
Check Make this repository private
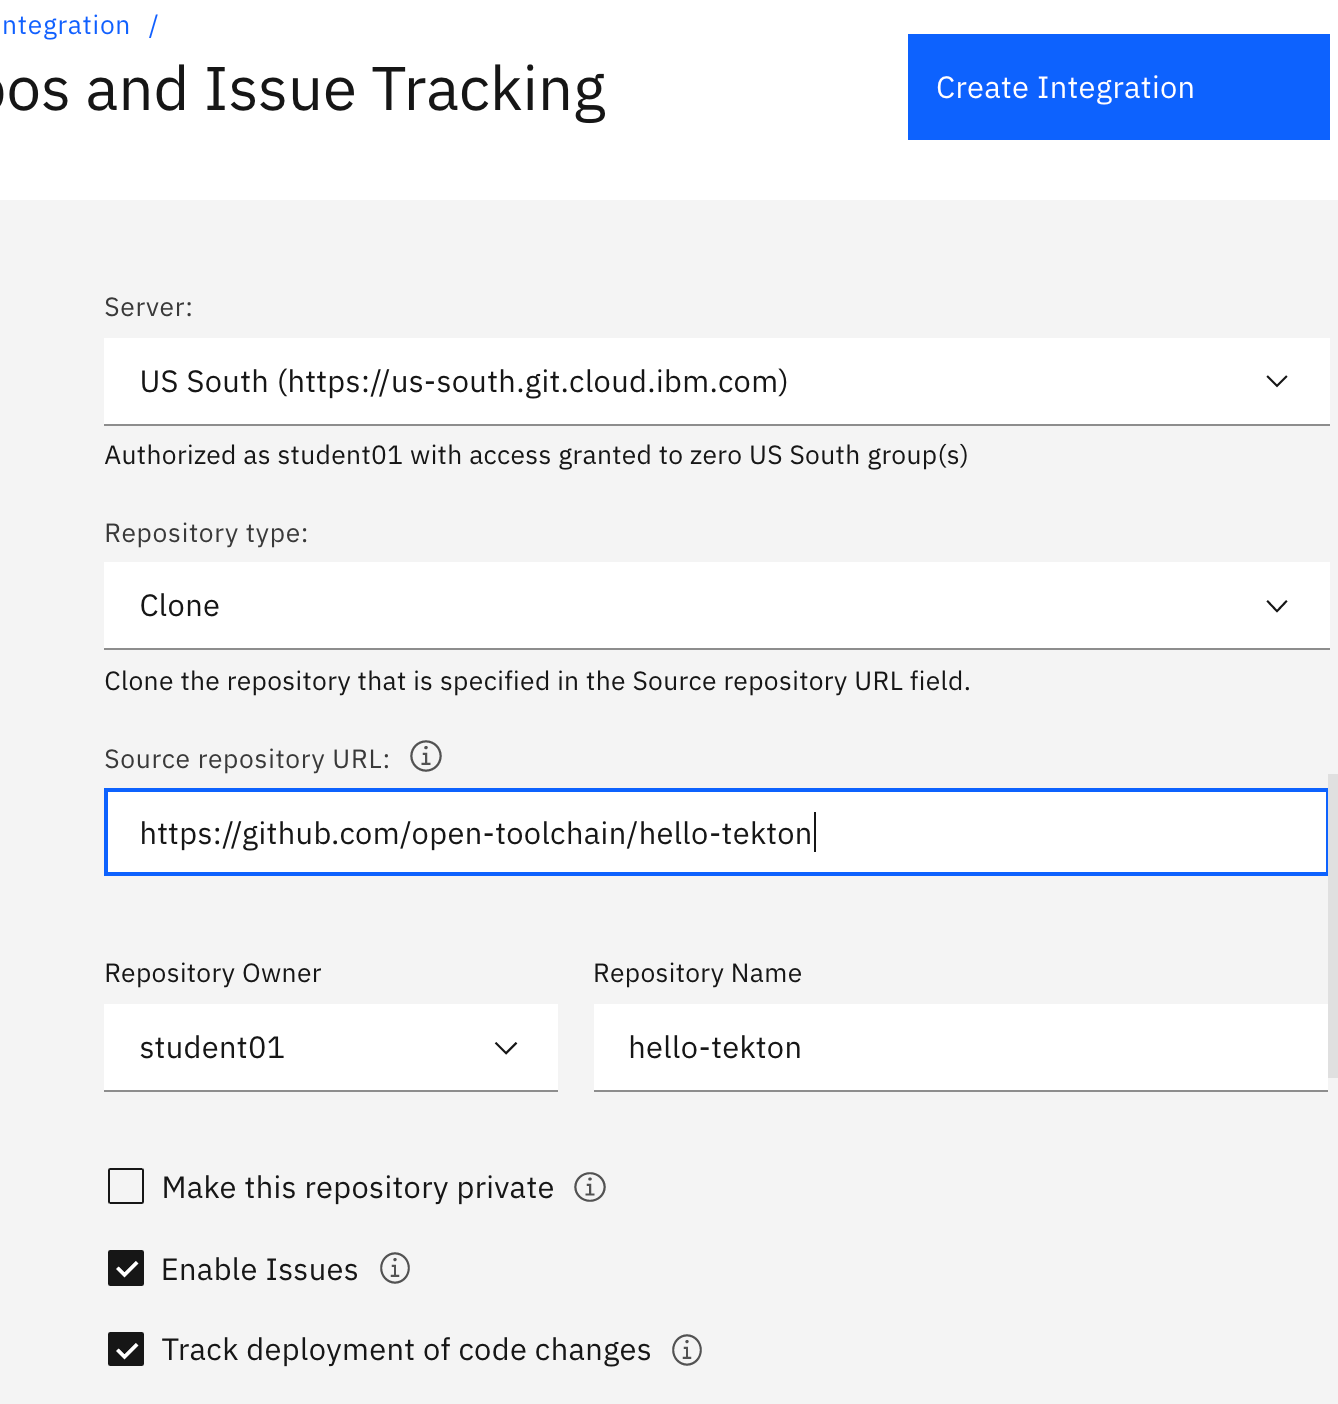[x=126, y=1187]
